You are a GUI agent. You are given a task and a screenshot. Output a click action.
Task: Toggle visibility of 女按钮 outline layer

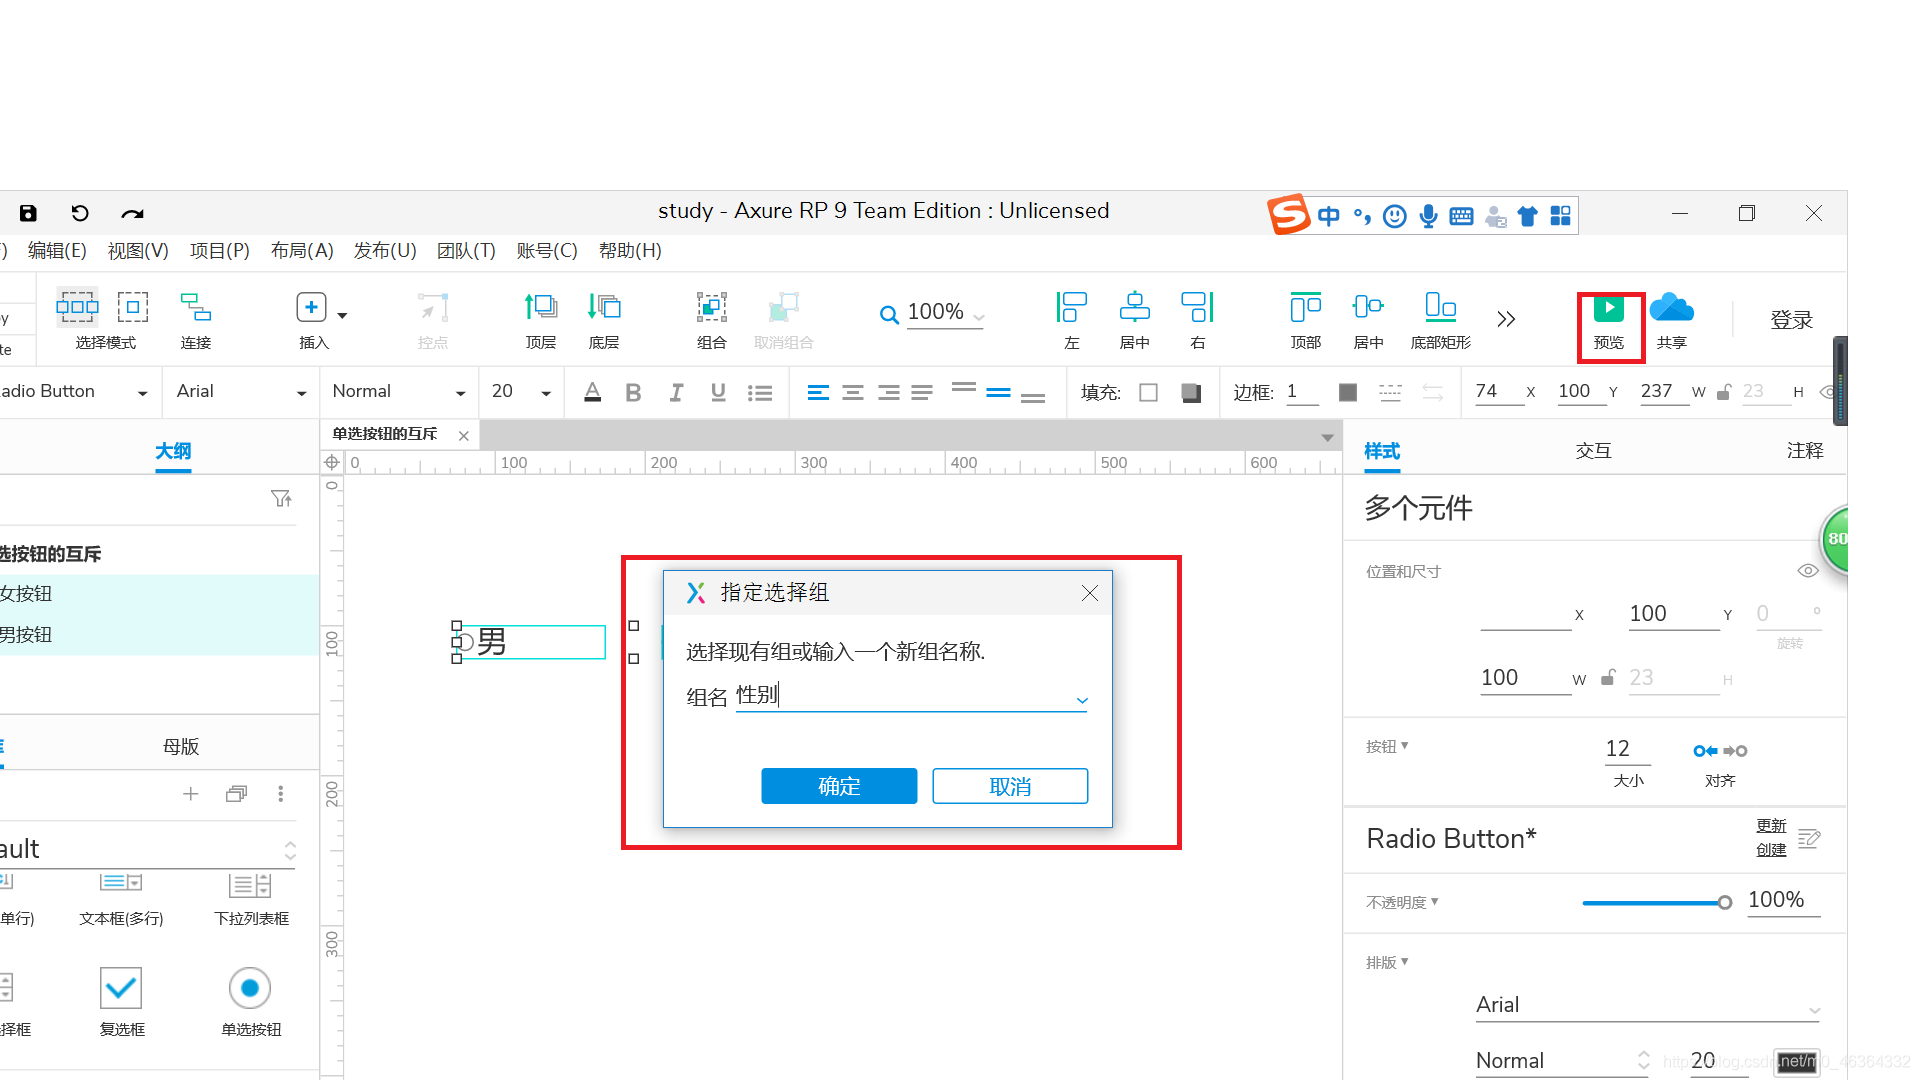coord(280,592)
